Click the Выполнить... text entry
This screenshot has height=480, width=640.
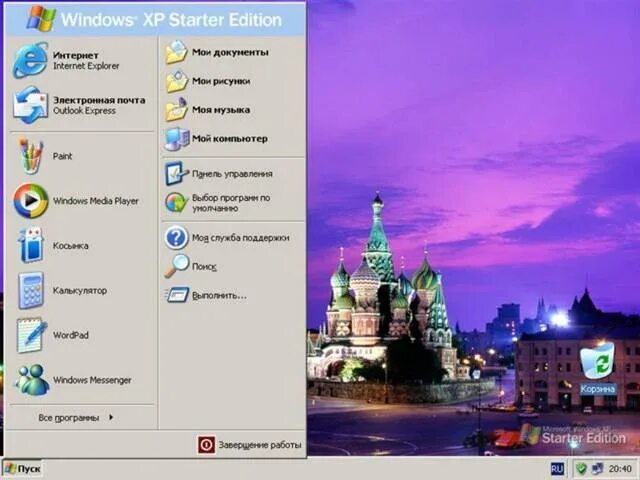click(x=219, y=295)
